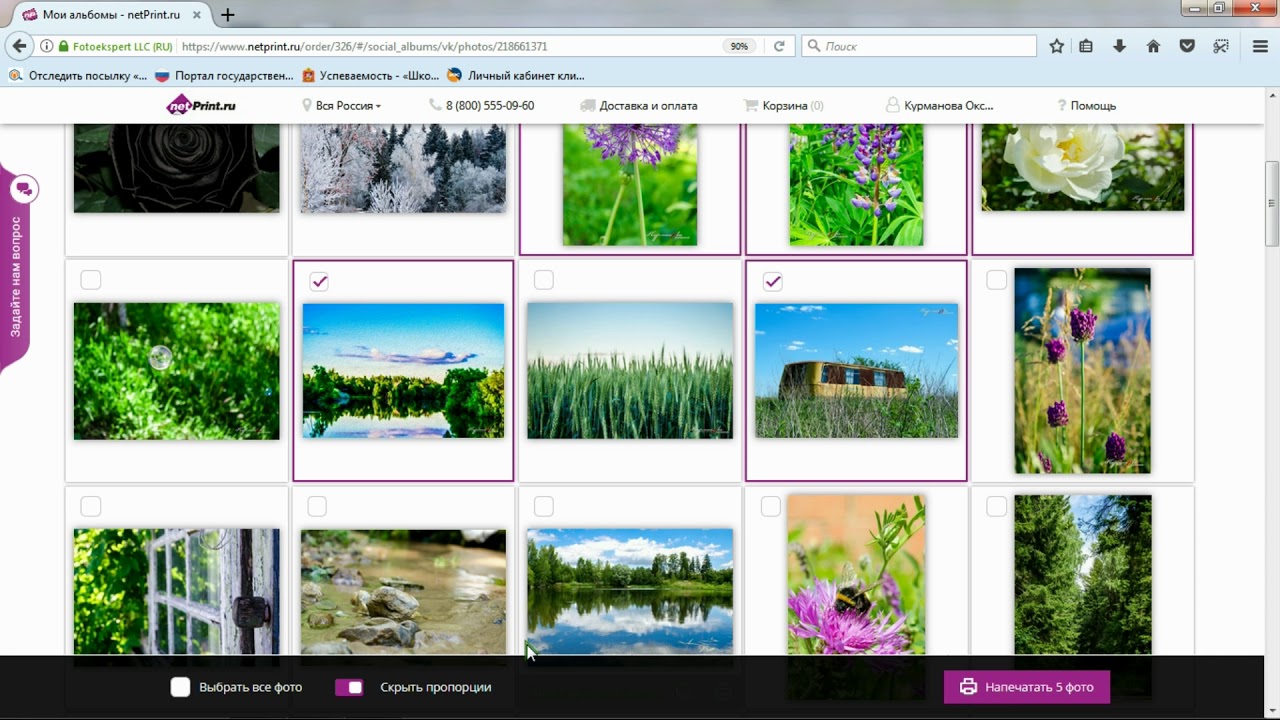The image size is (1280, 720).
Task: Uncheck the yellow bus photo checkbox
Action: coord(772,281)
